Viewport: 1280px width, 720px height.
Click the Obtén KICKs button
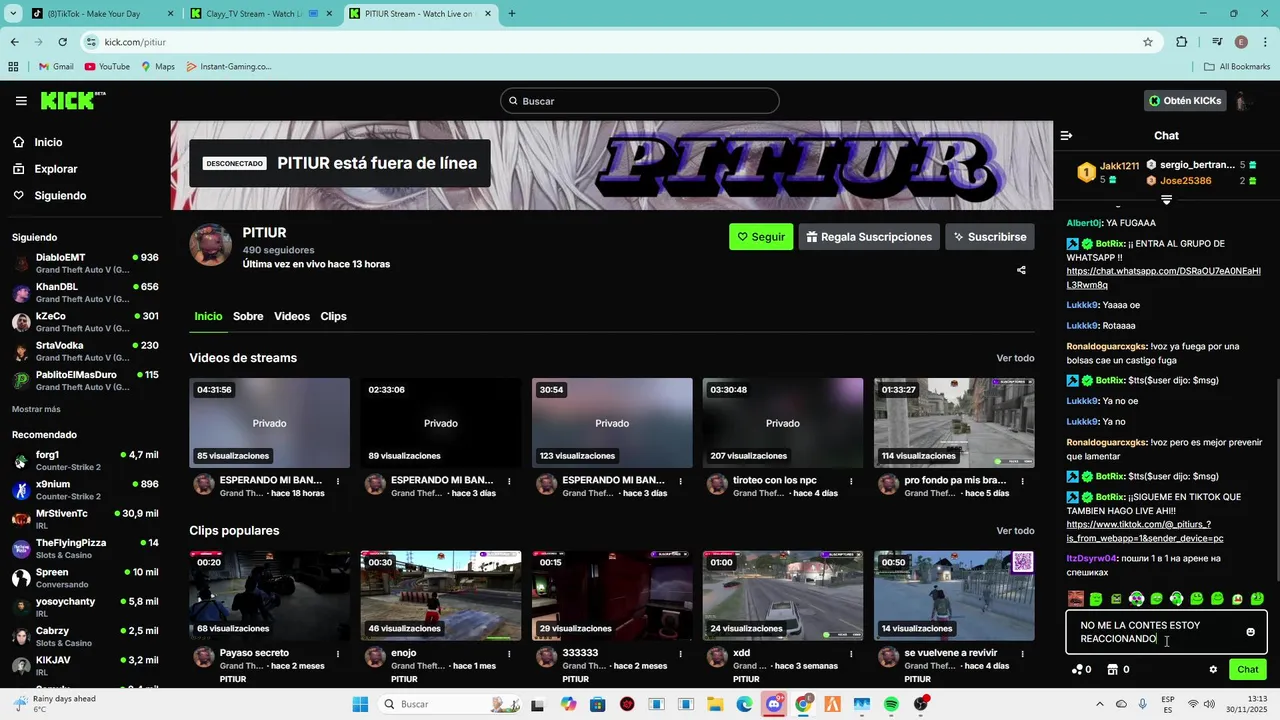[1185, 101]
